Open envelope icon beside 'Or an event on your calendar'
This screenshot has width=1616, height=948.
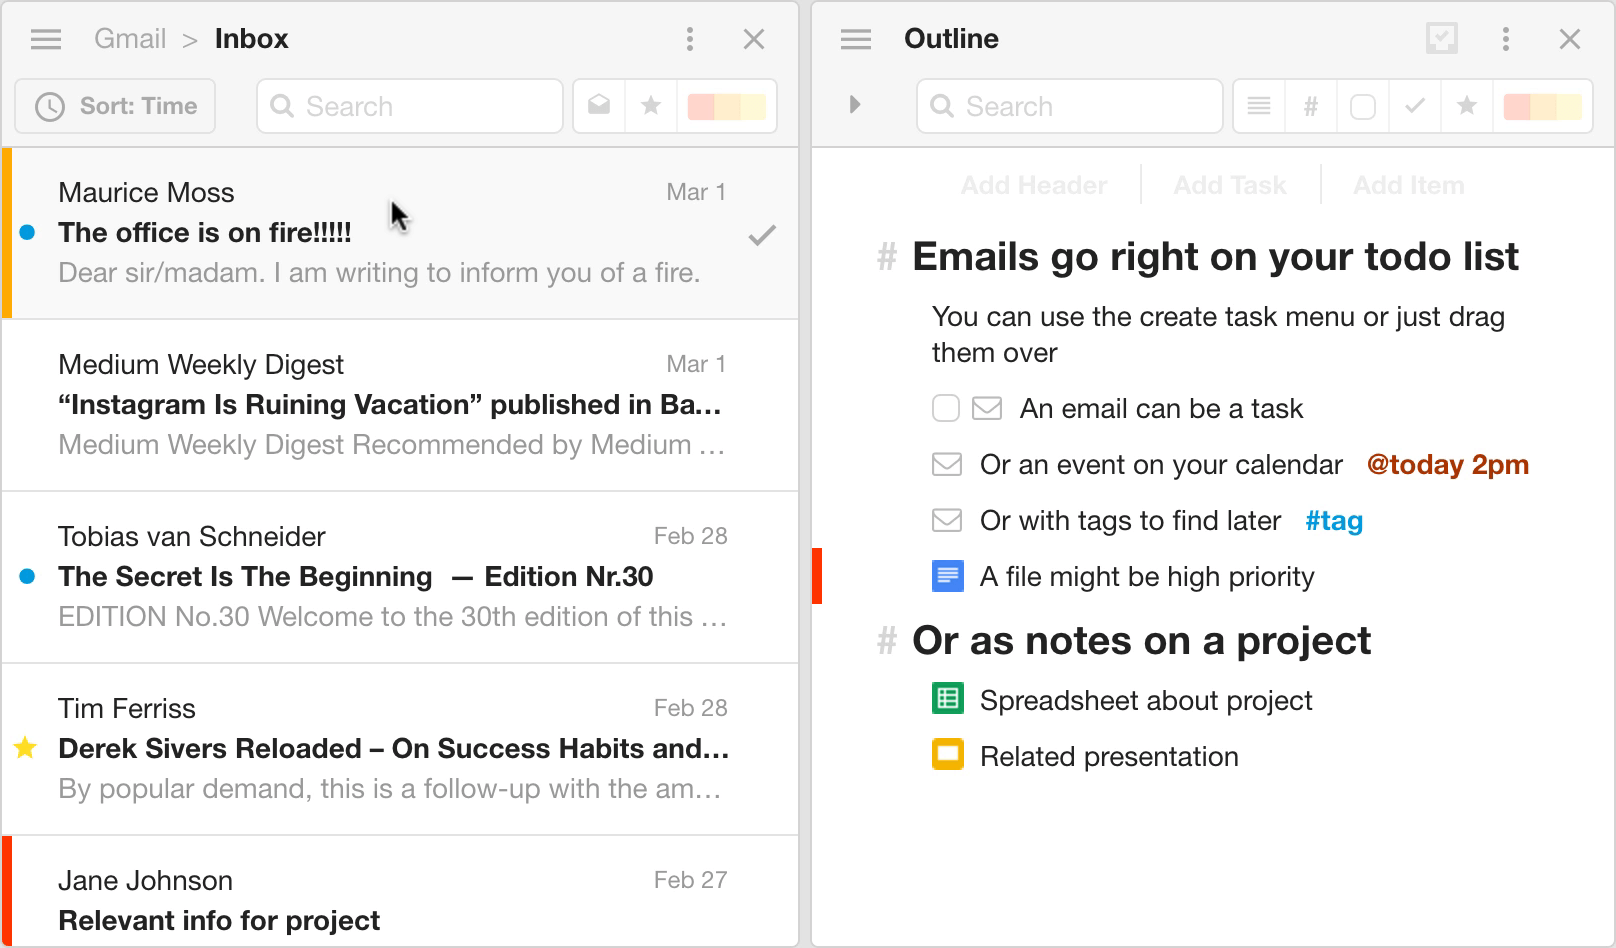pos(947,464)
